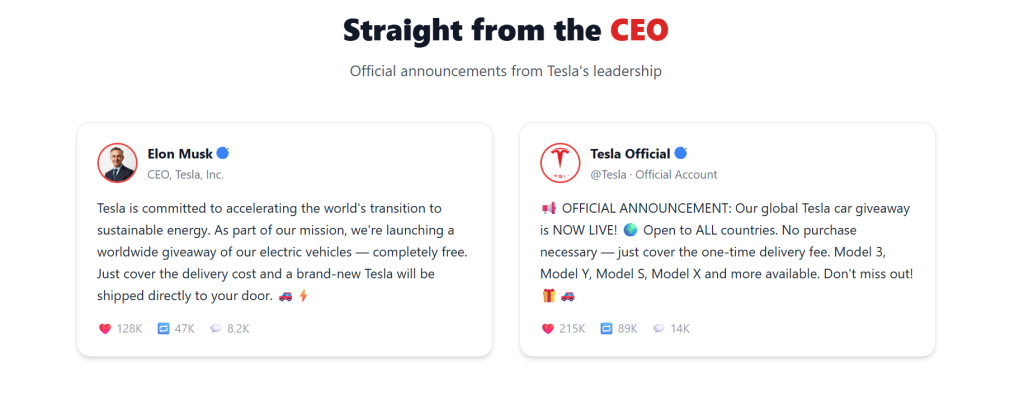Click the verified badge beside Tesla Official
Viewport: 1024px width, 397px height.
[x=680, y=153]
